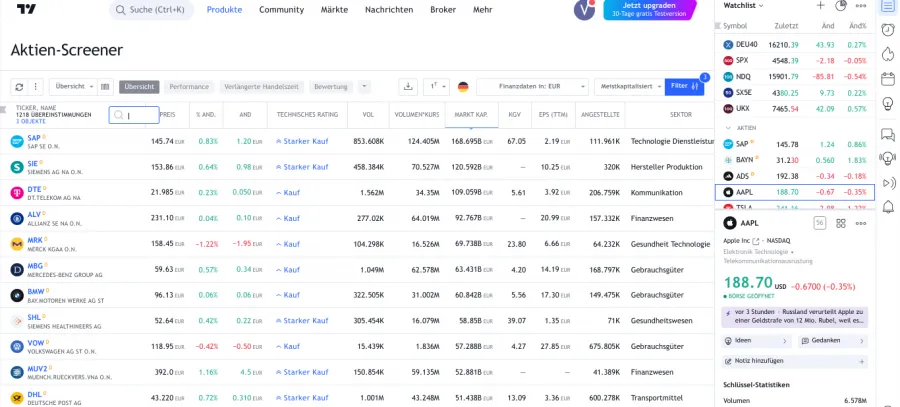The width and height of the screenshot is (900, 407).
Task: Open the Produkte menu
Action: click(x=224, y=10)
